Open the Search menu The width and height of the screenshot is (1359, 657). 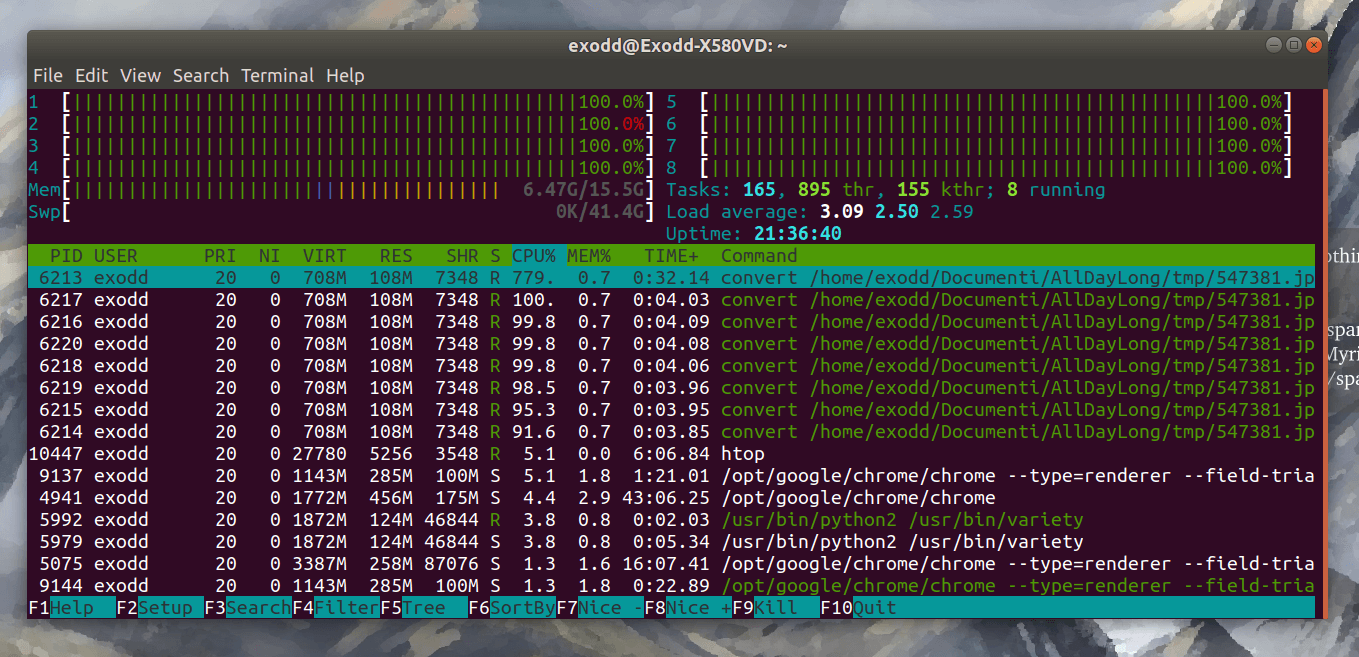click(x=200, y=76)
